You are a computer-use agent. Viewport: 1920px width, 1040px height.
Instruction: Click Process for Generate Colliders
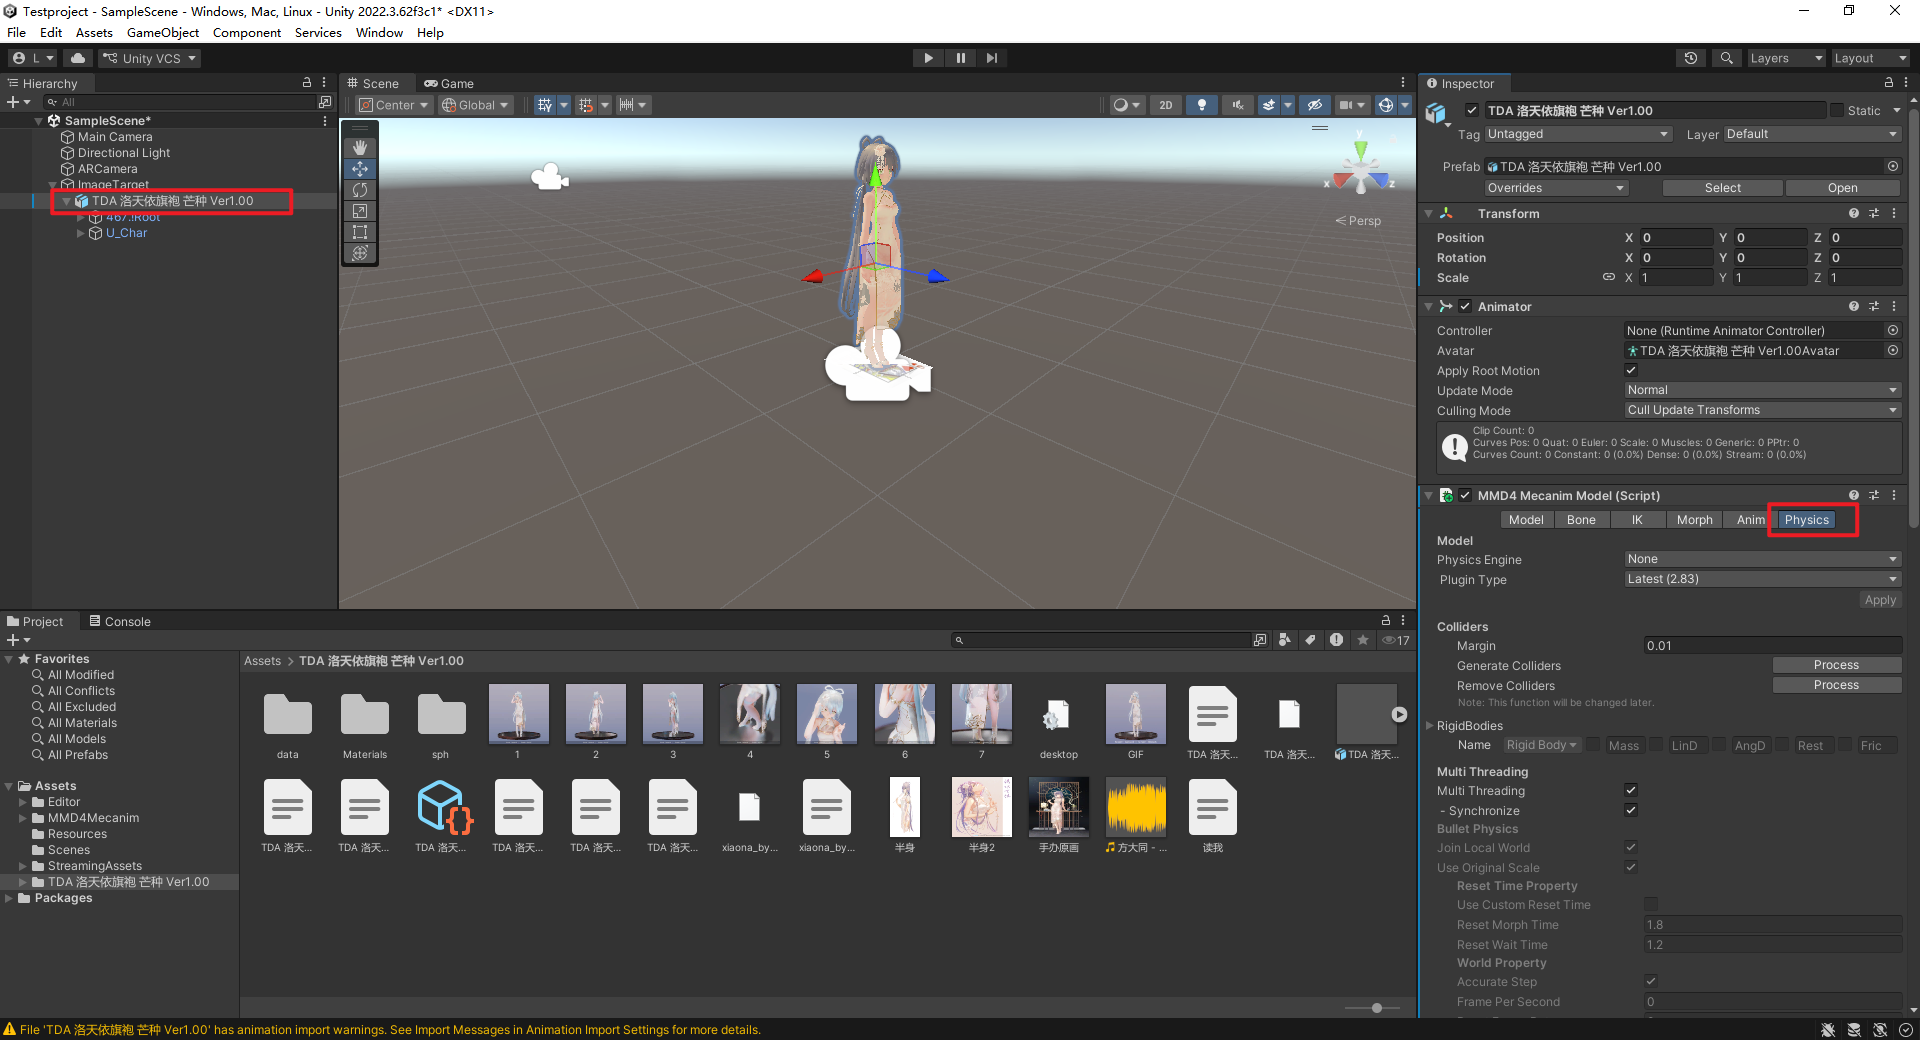click(1836, 665)
